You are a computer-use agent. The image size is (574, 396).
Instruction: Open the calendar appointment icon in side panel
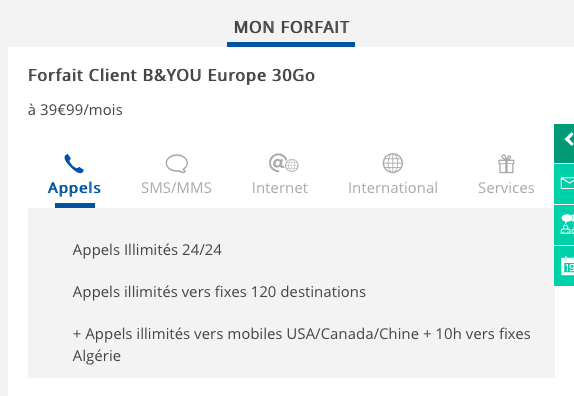click(567, 266)
